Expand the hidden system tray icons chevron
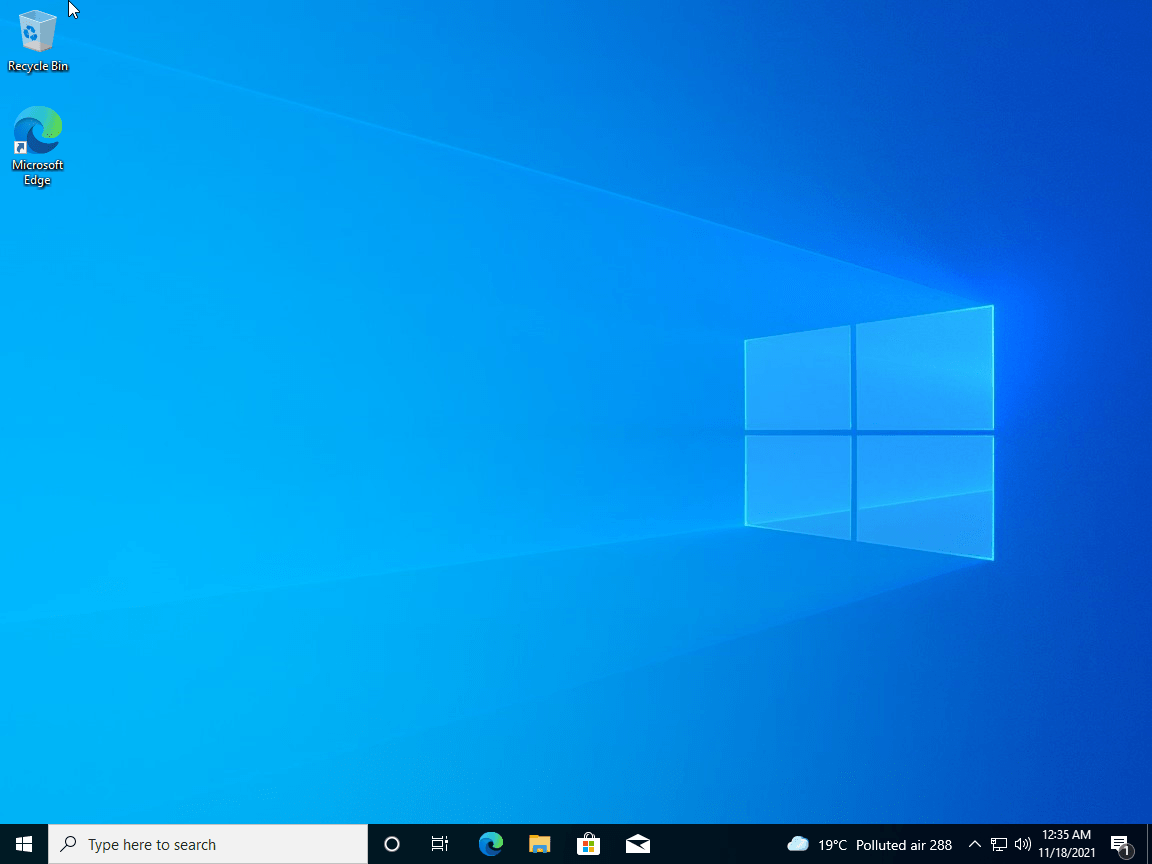Viewport: 1152px width, 864px height. coord(975,844)
